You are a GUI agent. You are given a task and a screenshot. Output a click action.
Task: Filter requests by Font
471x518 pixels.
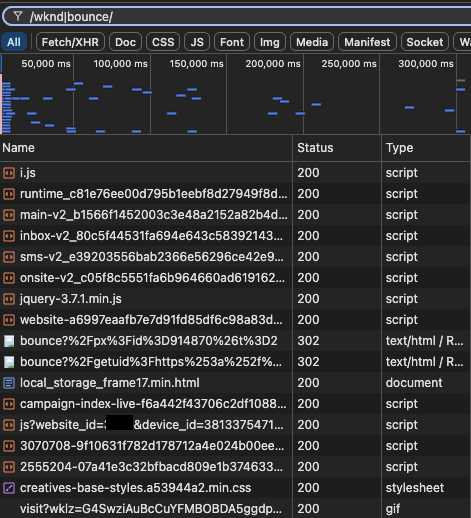232,42
